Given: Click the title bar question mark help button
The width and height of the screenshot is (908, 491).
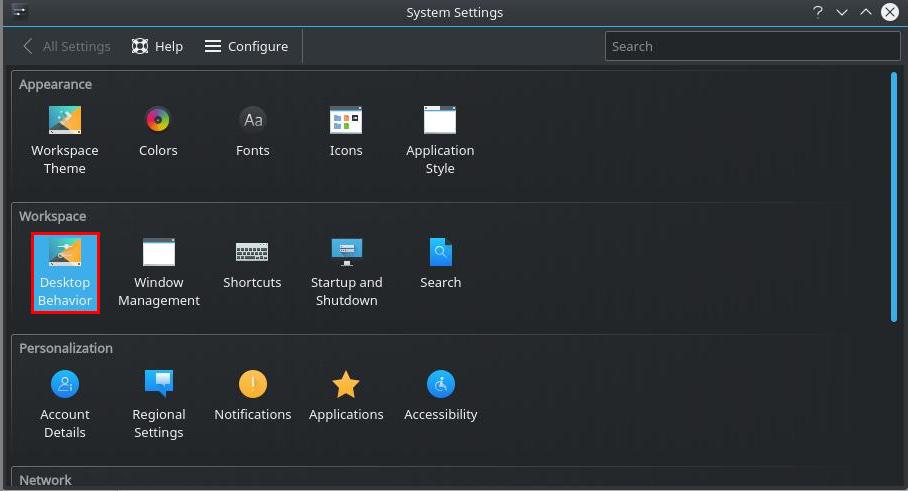Looking at the screenshot, I should (818, 12).
